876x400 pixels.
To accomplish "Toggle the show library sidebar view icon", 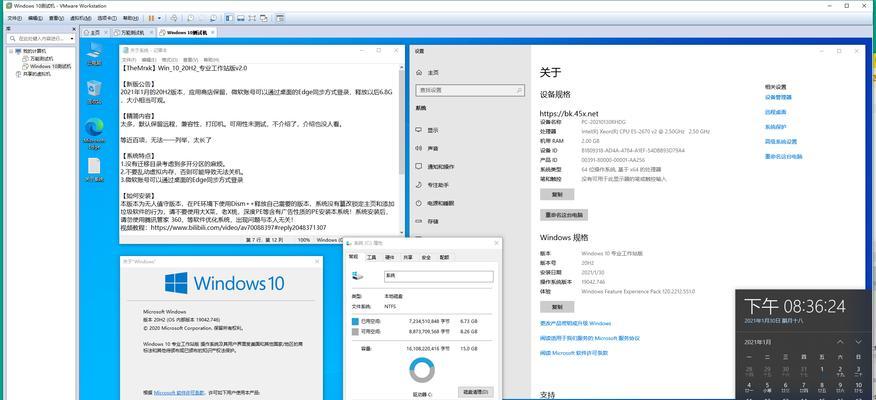I will coord(230,18).
